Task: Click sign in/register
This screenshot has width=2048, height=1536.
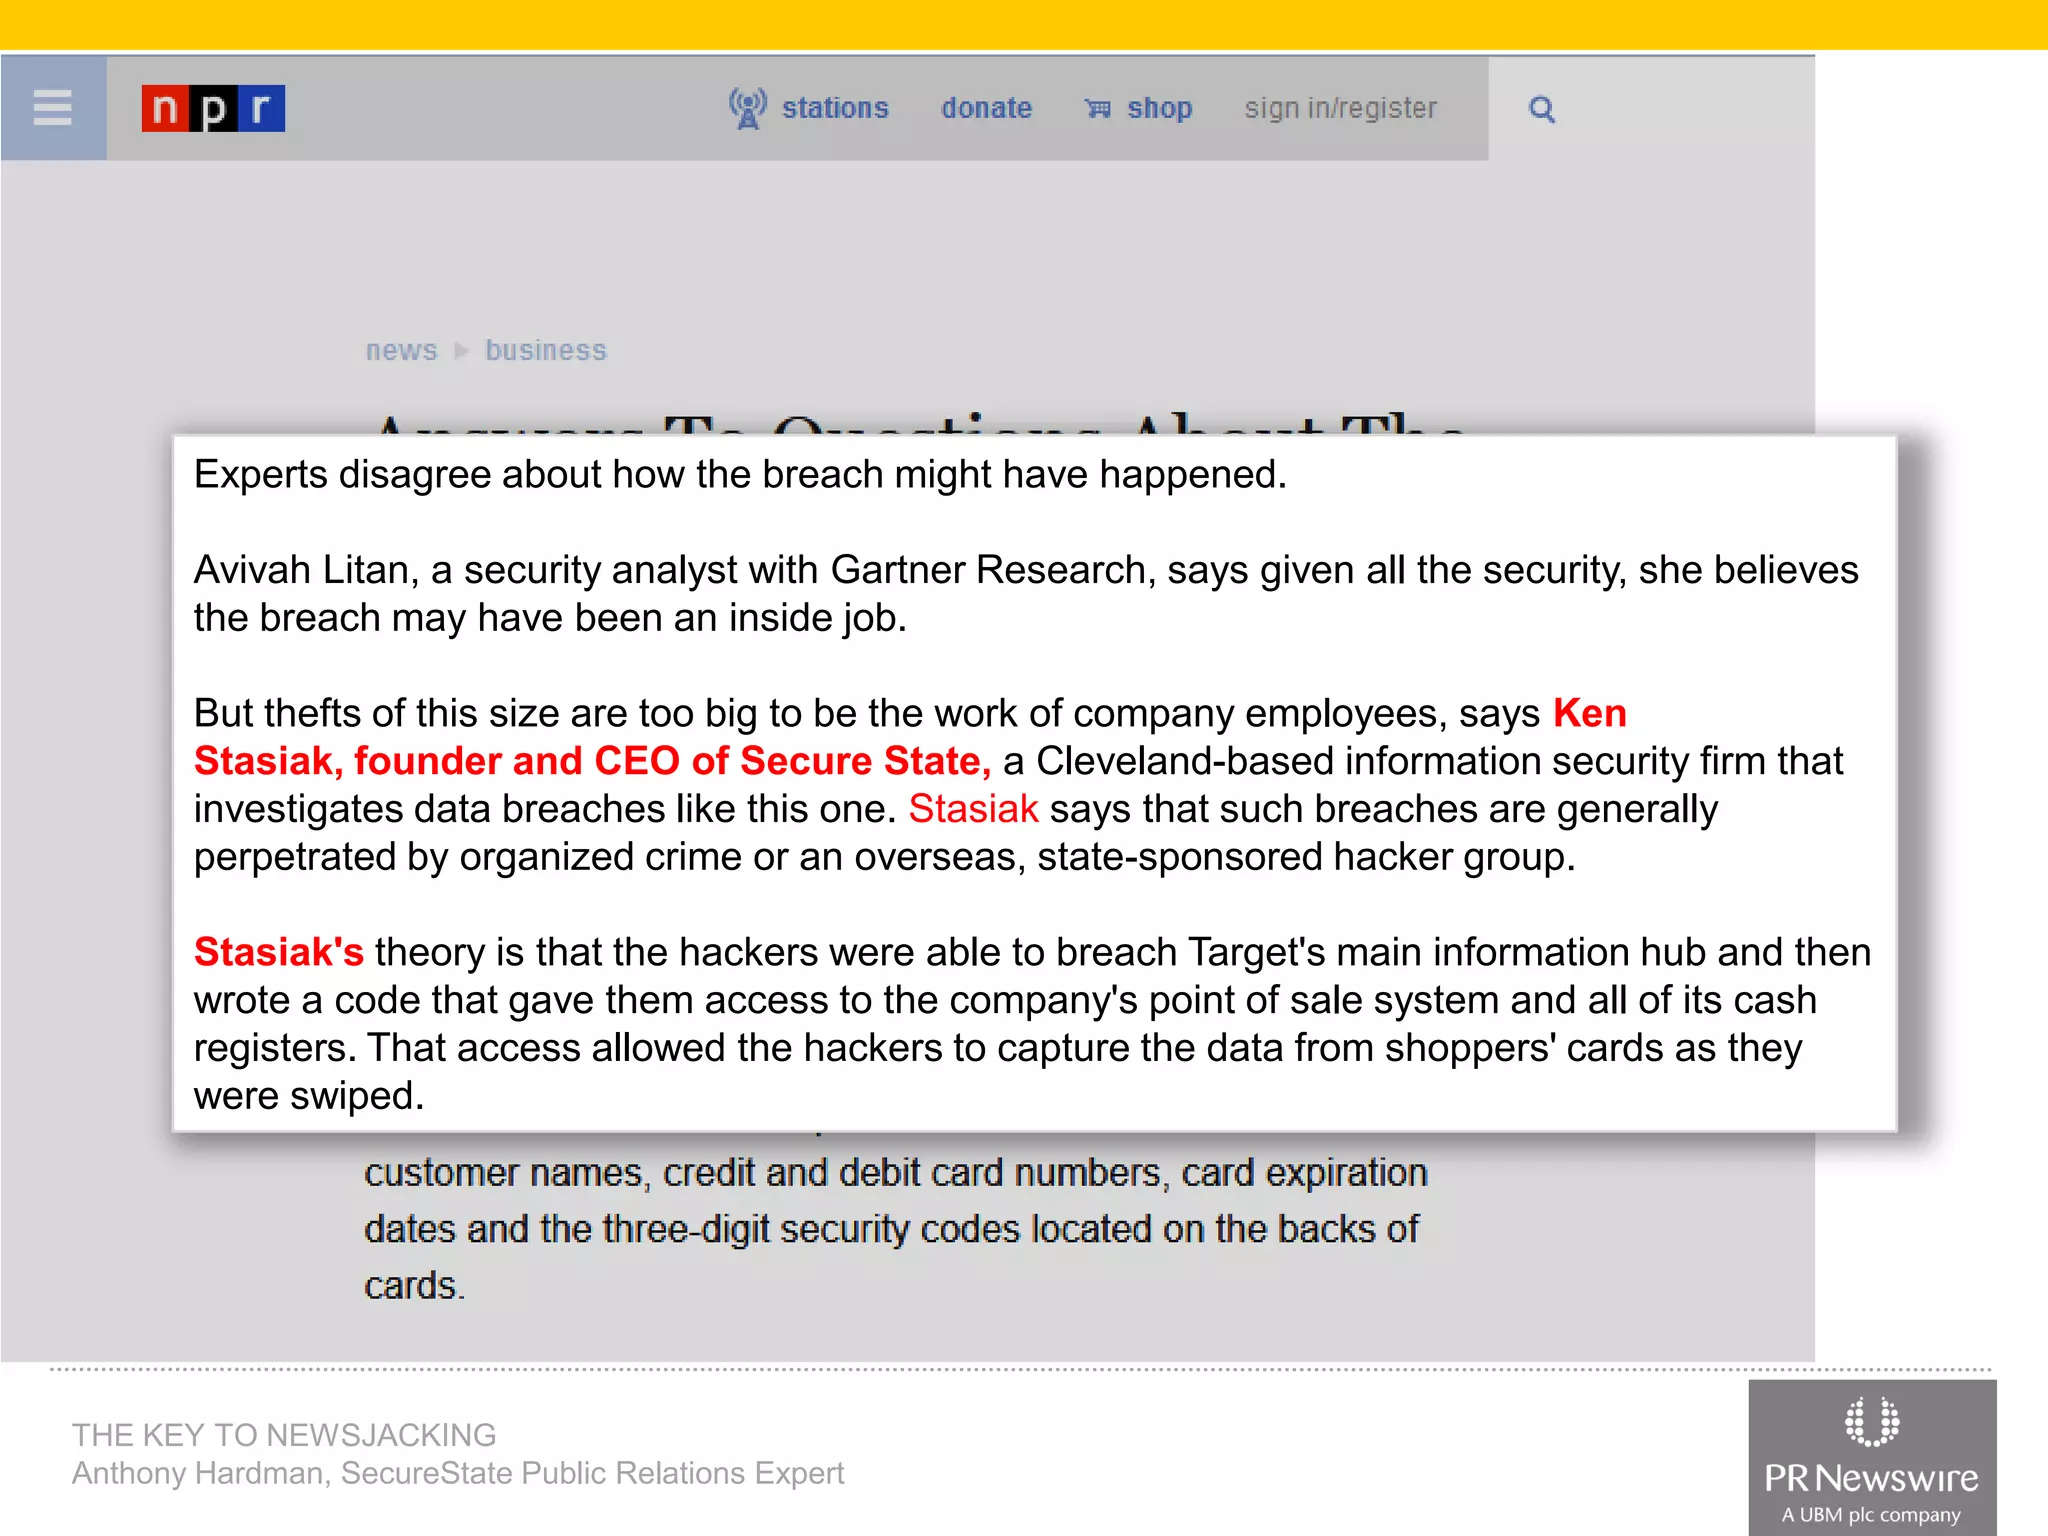Action: click(1340, 108)
